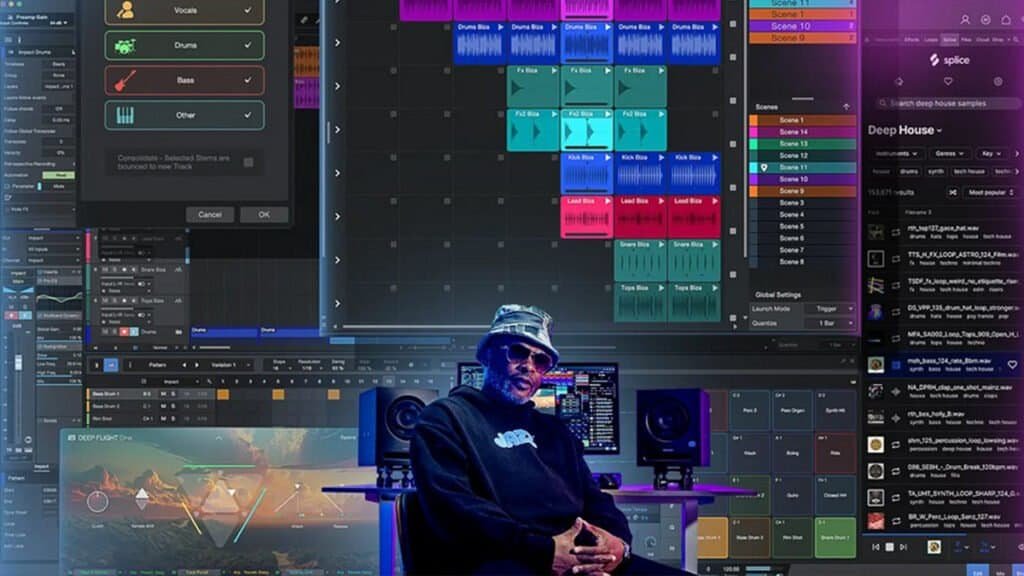Click Cancel in the stems dialog
Screen dimensions: 1024x576
coord(210,214)
